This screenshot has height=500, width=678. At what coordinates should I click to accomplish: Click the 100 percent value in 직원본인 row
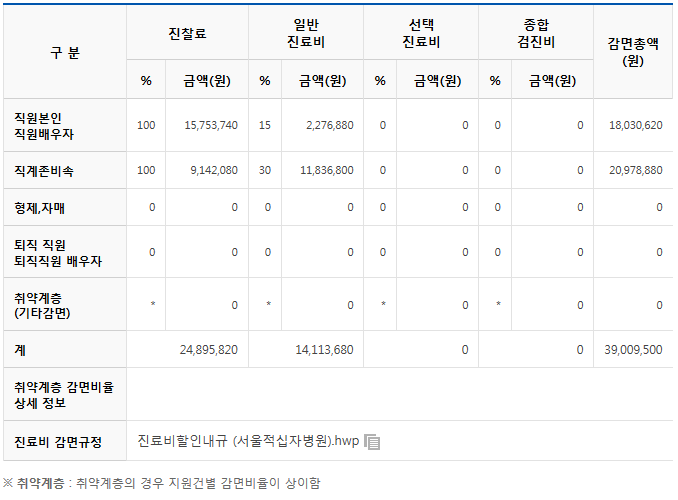(x=146, y=125)
